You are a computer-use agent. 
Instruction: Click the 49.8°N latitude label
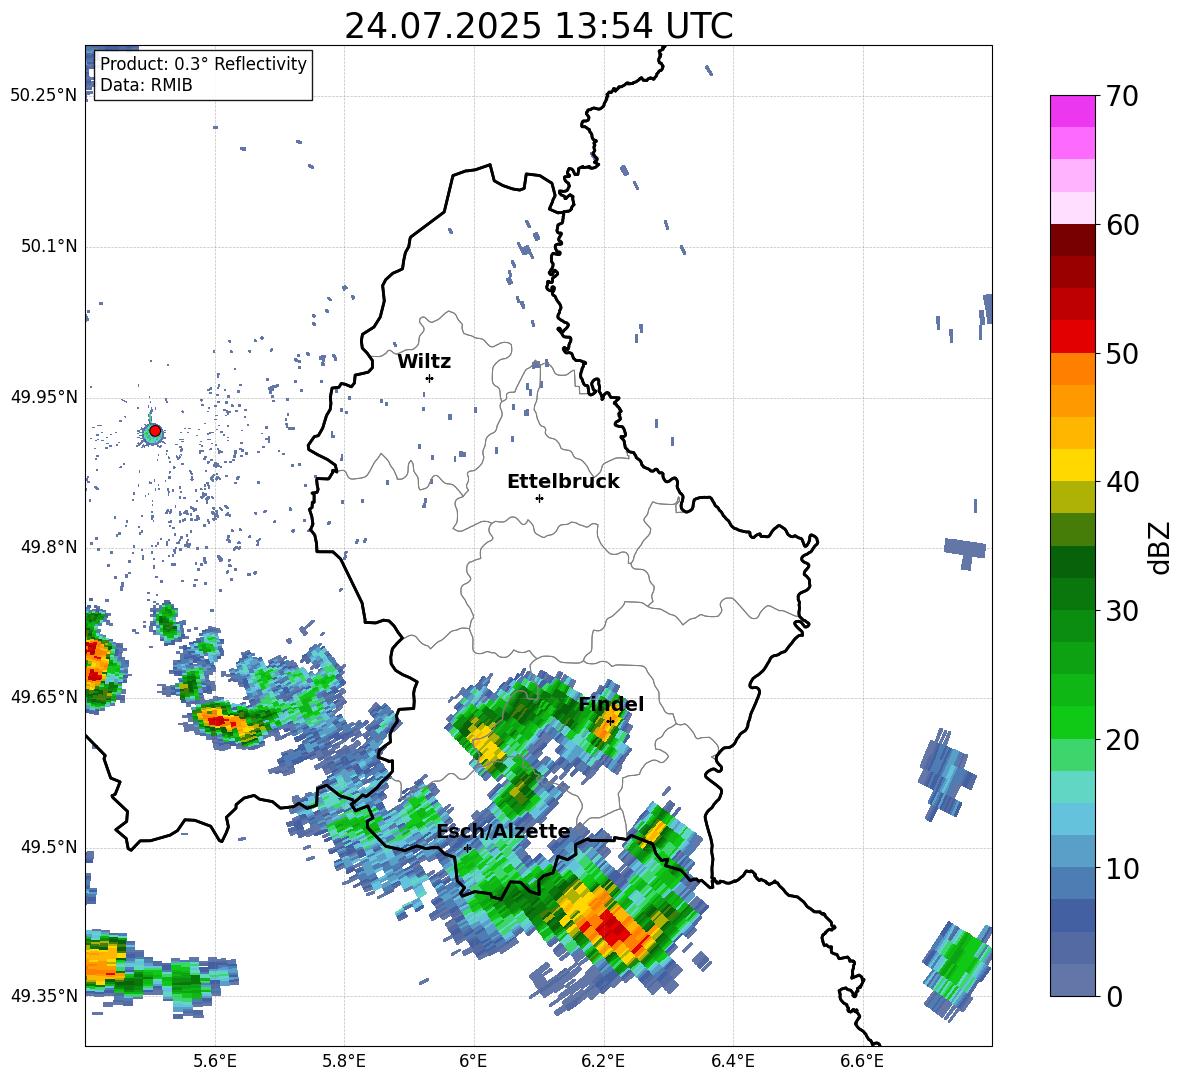tap(49, 547)
